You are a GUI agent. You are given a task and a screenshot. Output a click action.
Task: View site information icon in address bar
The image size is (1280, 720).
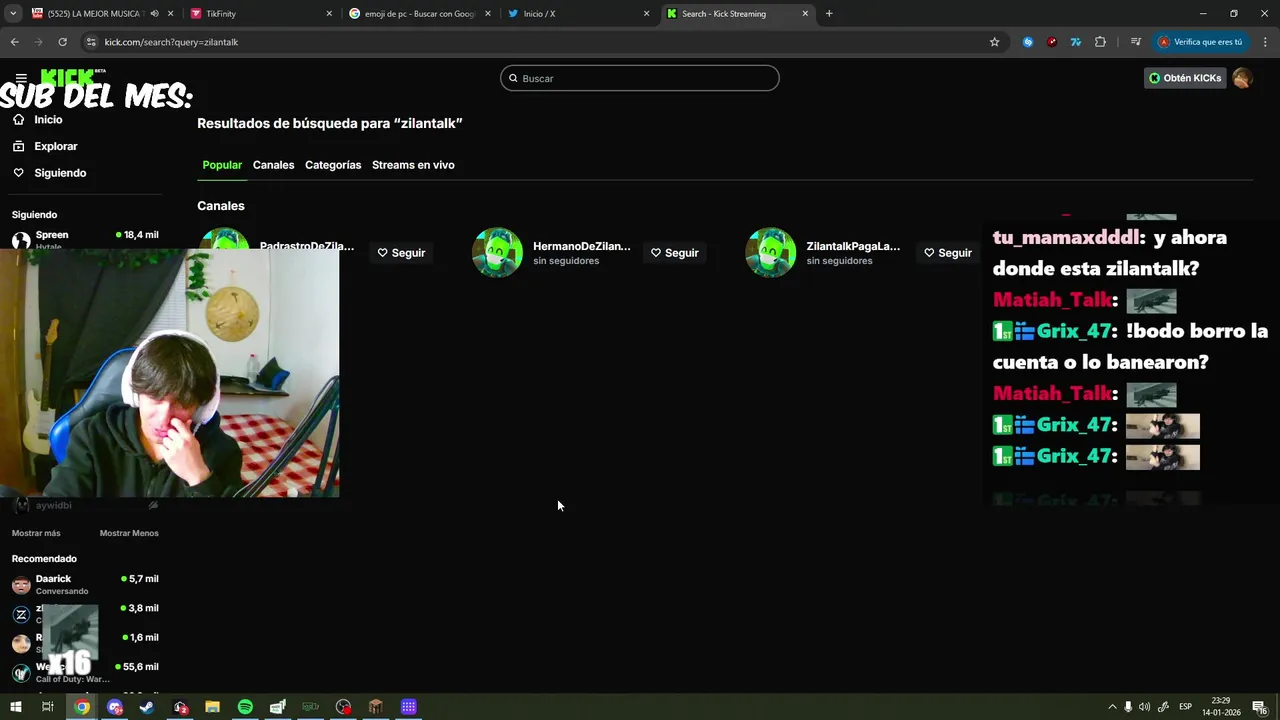[91, 42]
